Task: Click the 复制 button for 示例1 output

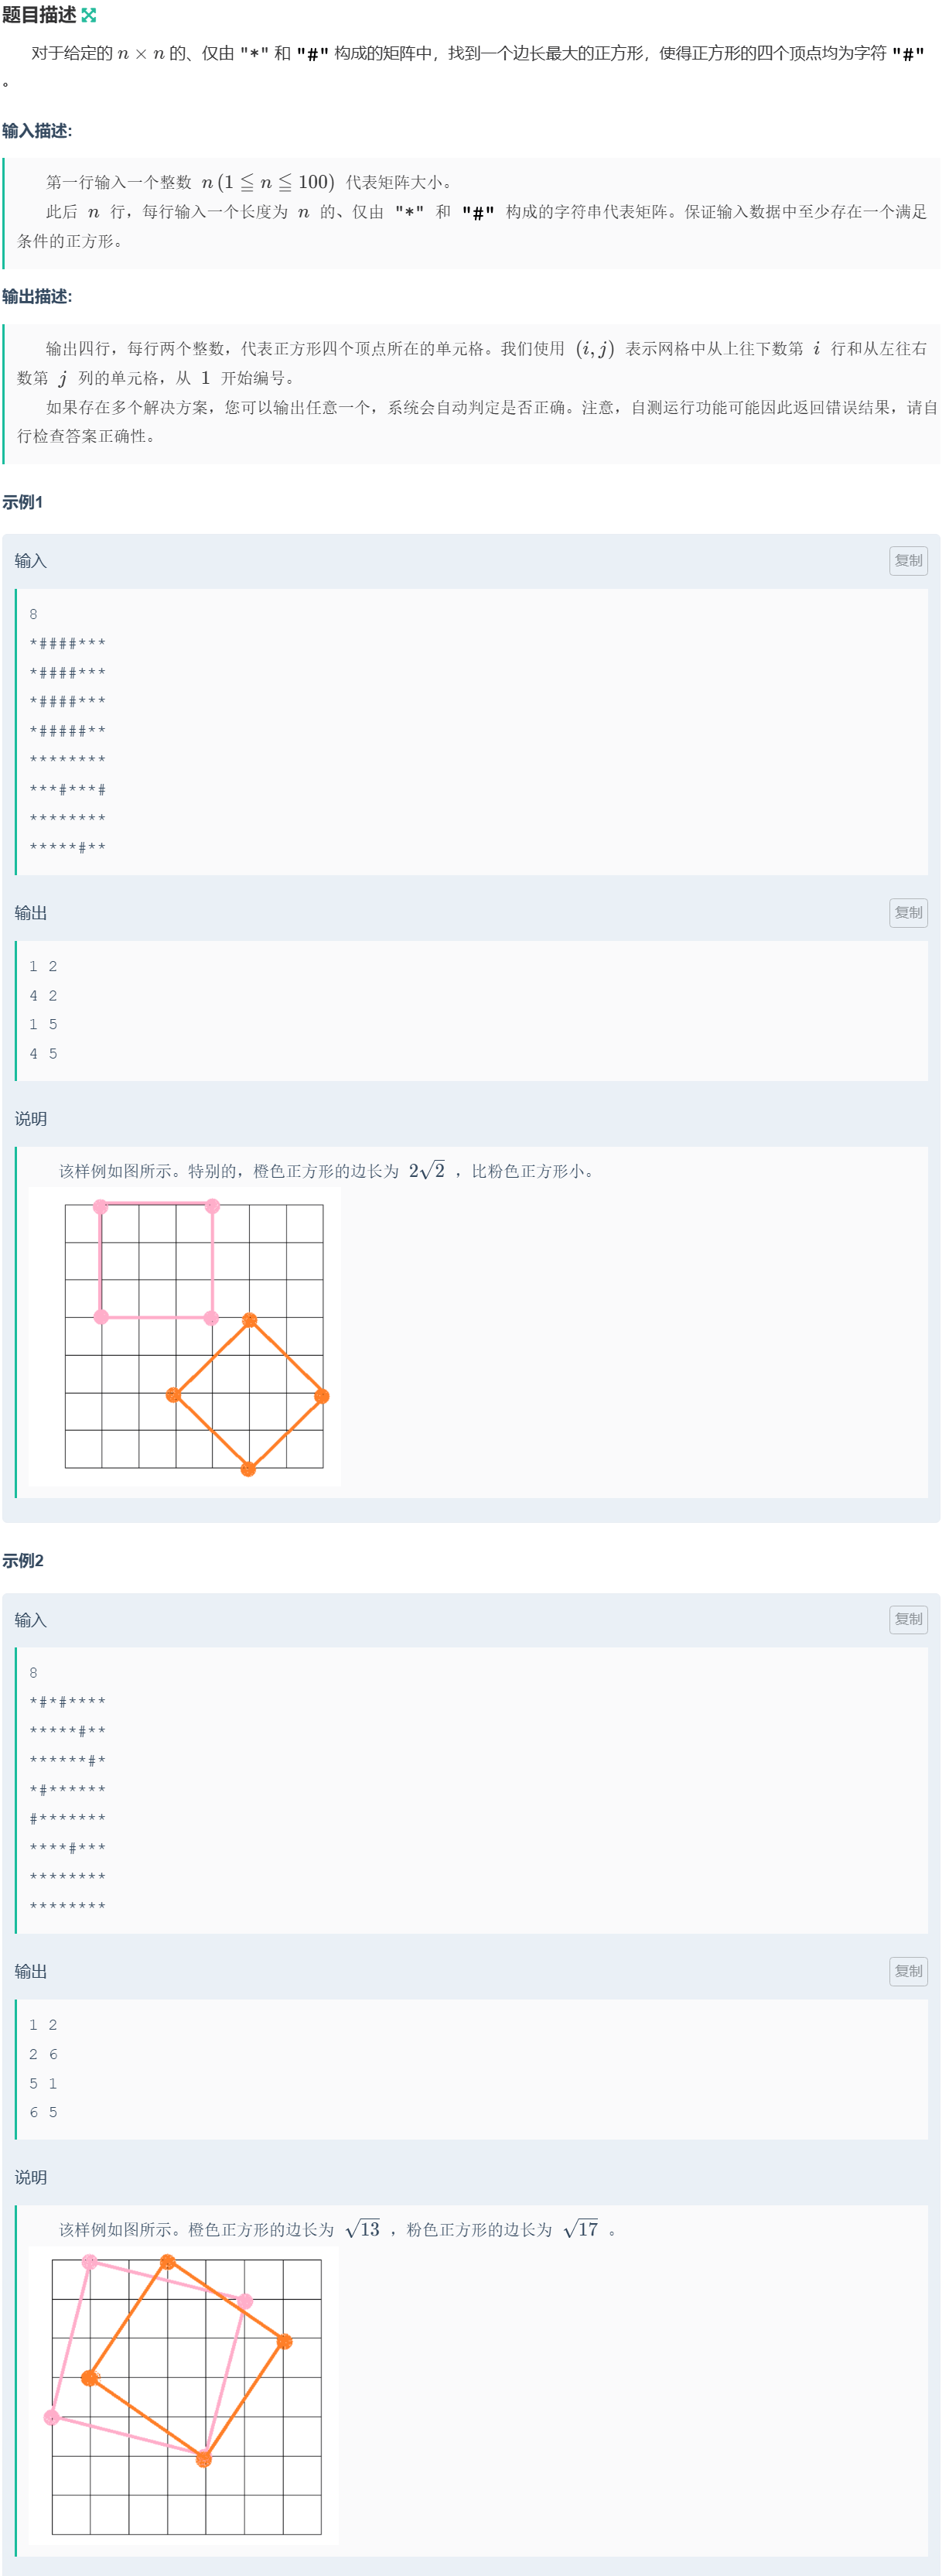Action: 908,913
